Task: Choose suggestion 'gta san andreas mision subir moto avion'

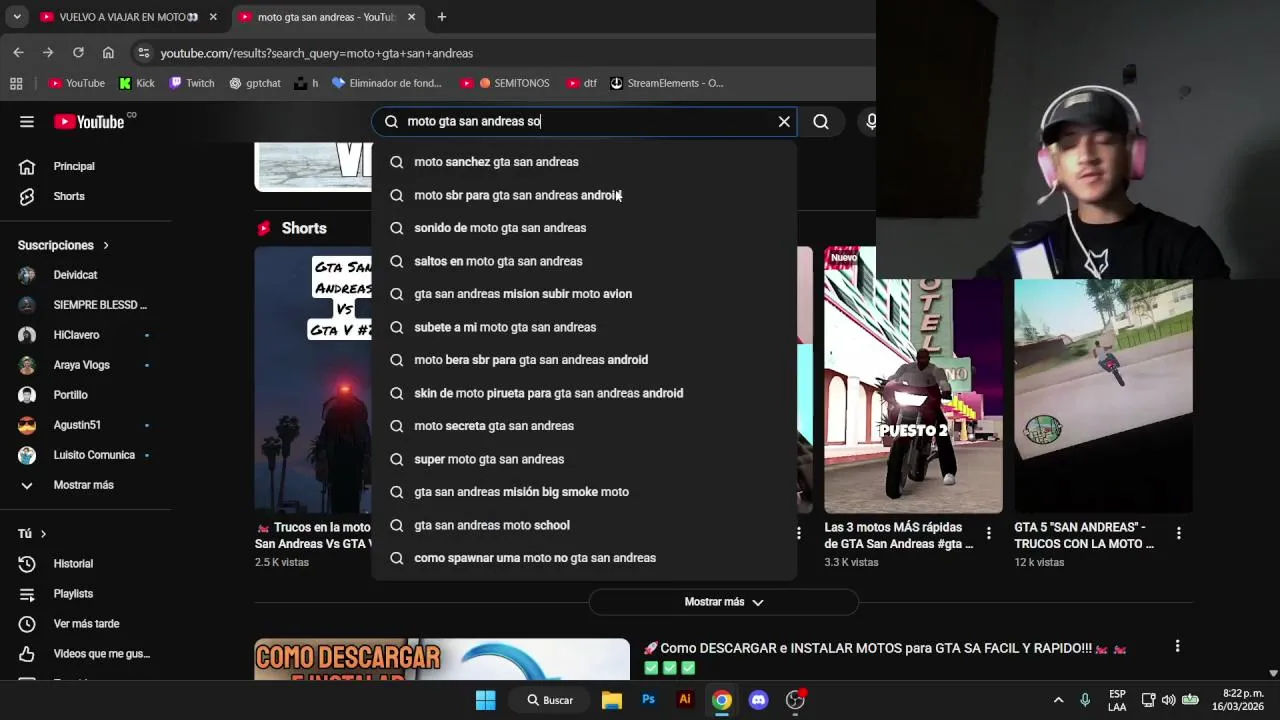Action: [584, 294]
